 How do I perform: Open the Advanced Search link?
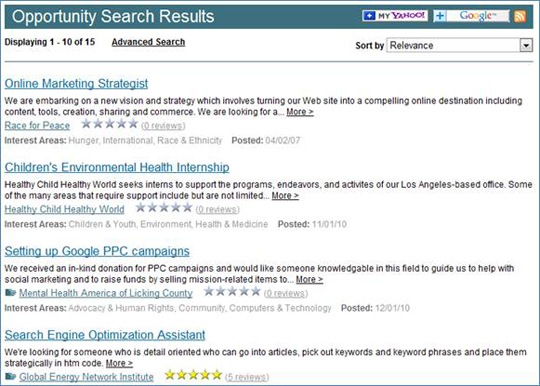(148, 42)
